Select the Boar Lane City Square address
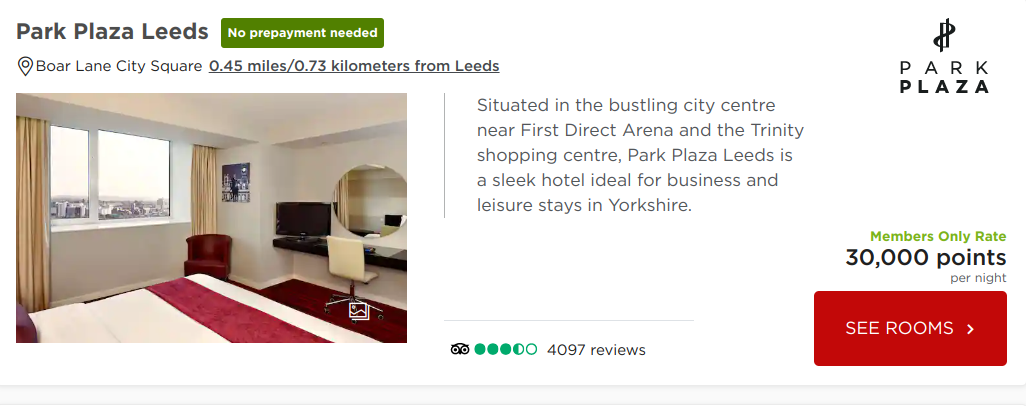 pos(119,66)
